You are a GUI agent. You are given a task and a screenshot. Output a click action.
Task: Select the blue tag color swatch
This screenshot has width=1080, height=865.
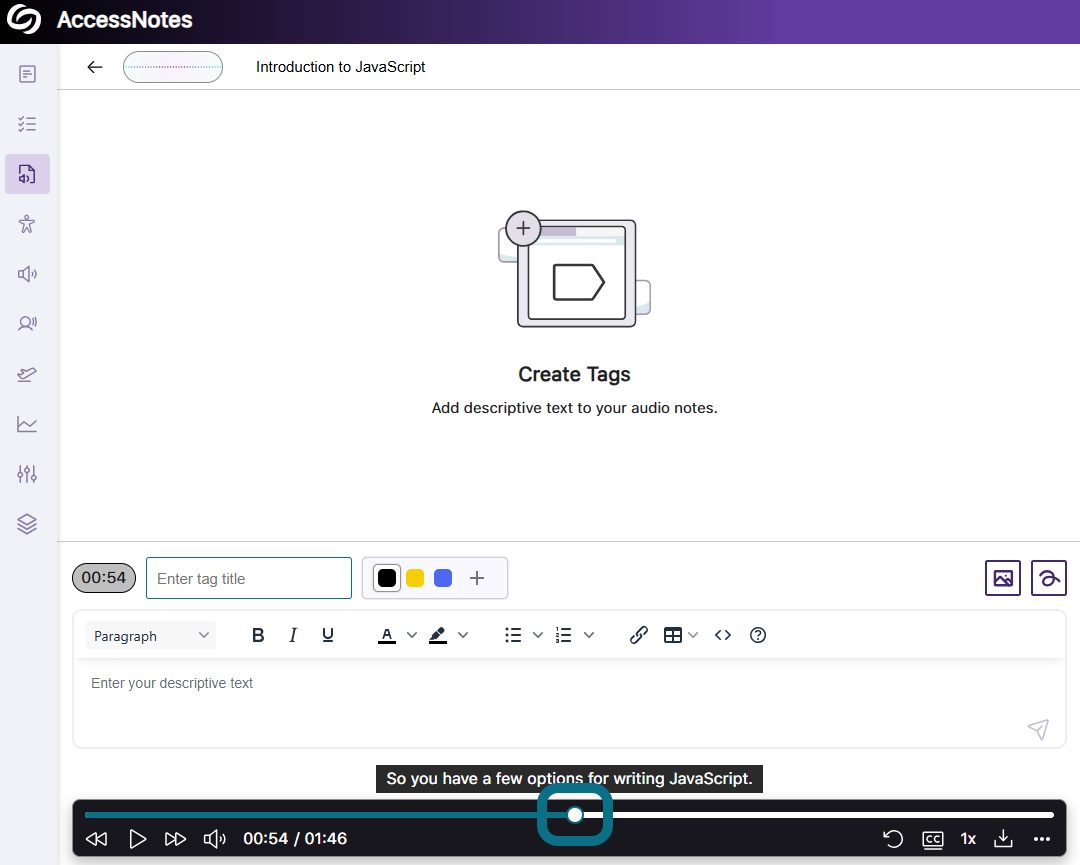coord(443,578)
